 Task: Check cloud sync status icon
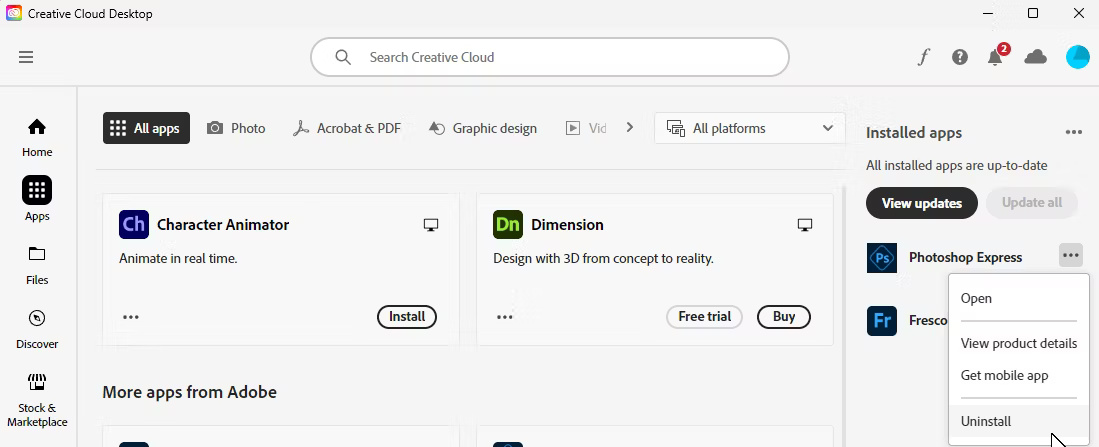[x=1035, y=57]
